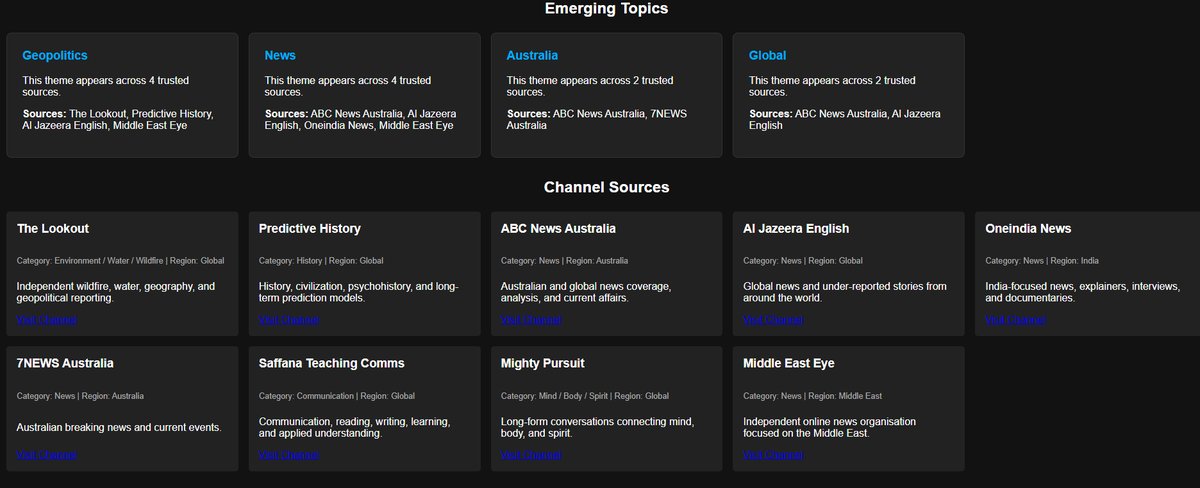This screenshot has height=488, width=1200.
Task: Open Visit Channel link for 7NEWS Australia
Action: tap(47, 455)
